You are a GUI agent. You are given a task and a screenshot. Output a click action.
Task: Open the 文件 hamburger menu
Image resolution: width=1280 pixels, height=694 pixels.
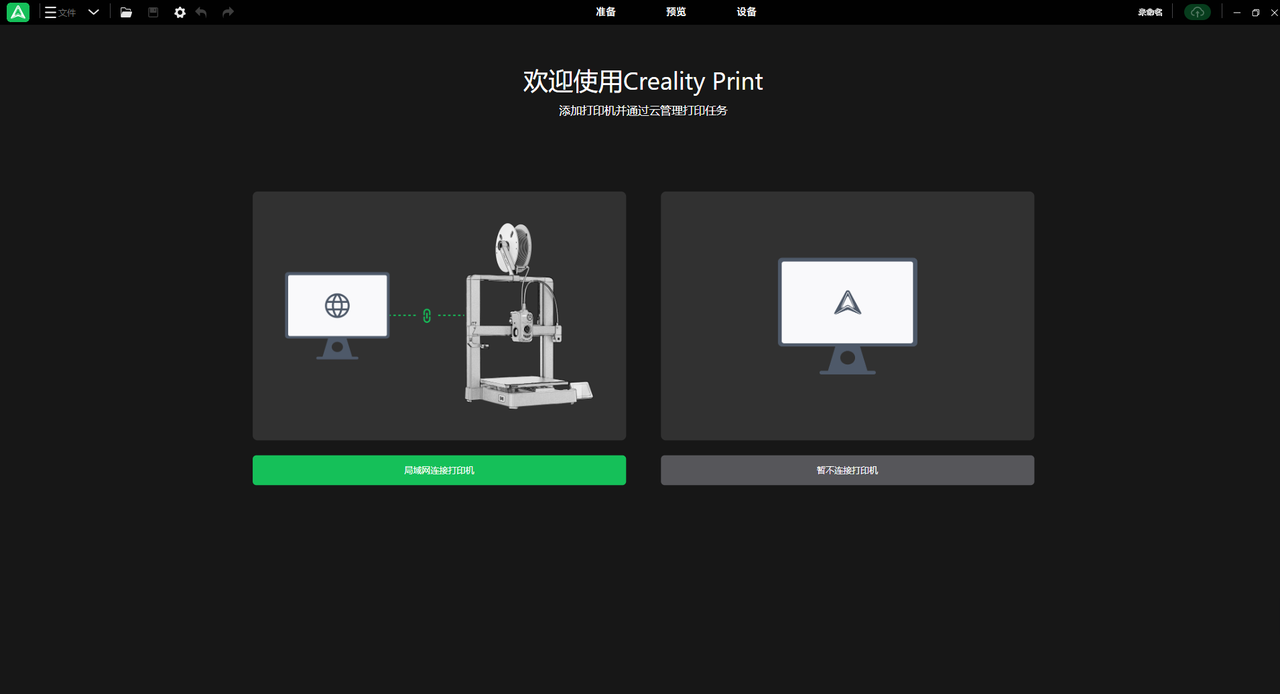point(60,12)
